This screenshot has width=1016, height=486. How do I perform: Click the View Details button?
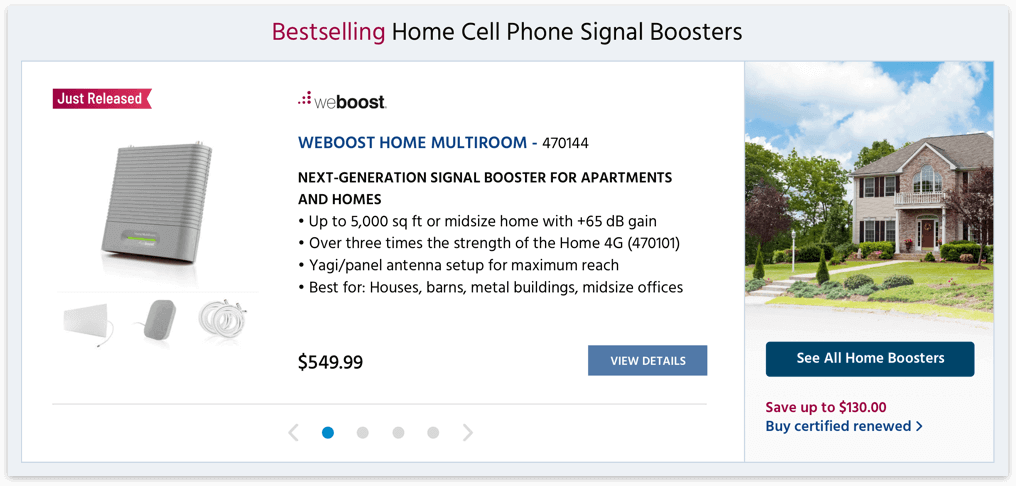click(x=647, y=361)
